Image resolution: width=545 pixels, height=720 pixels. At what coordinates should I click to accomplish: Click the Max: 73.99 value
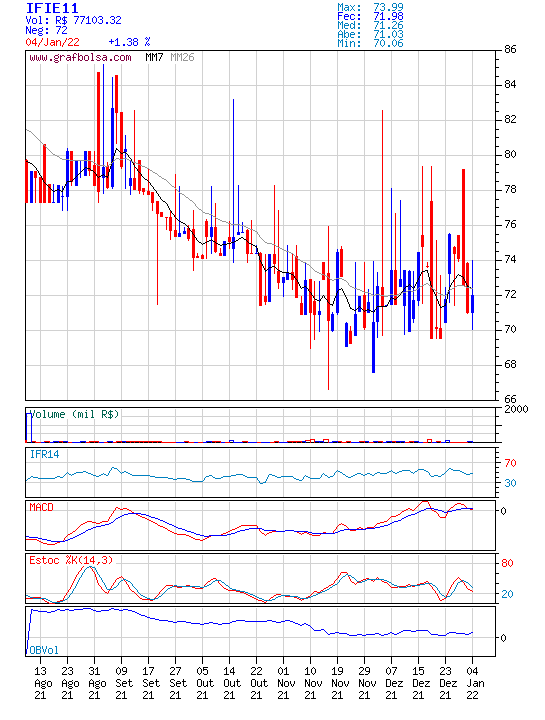[370, 7]
